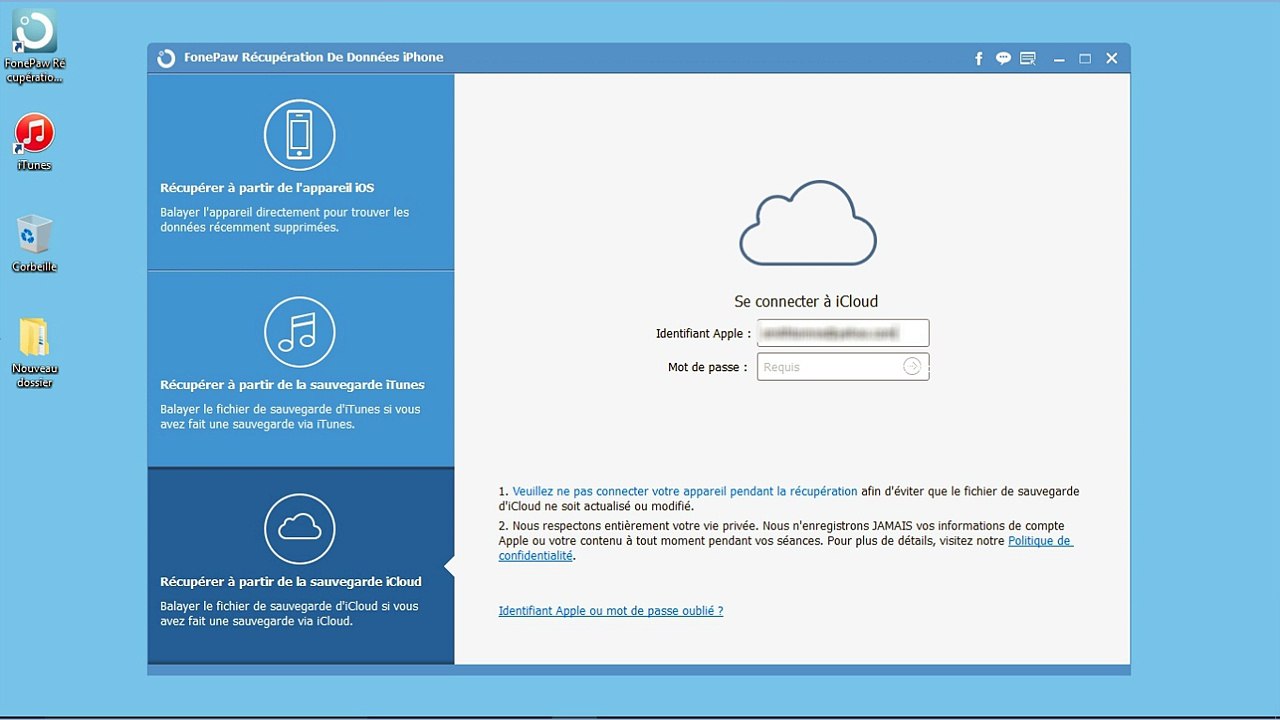Screen dimensions: 1280x720
Task: Click the large cloud icon above sign-in
Action: click(808, 223)
